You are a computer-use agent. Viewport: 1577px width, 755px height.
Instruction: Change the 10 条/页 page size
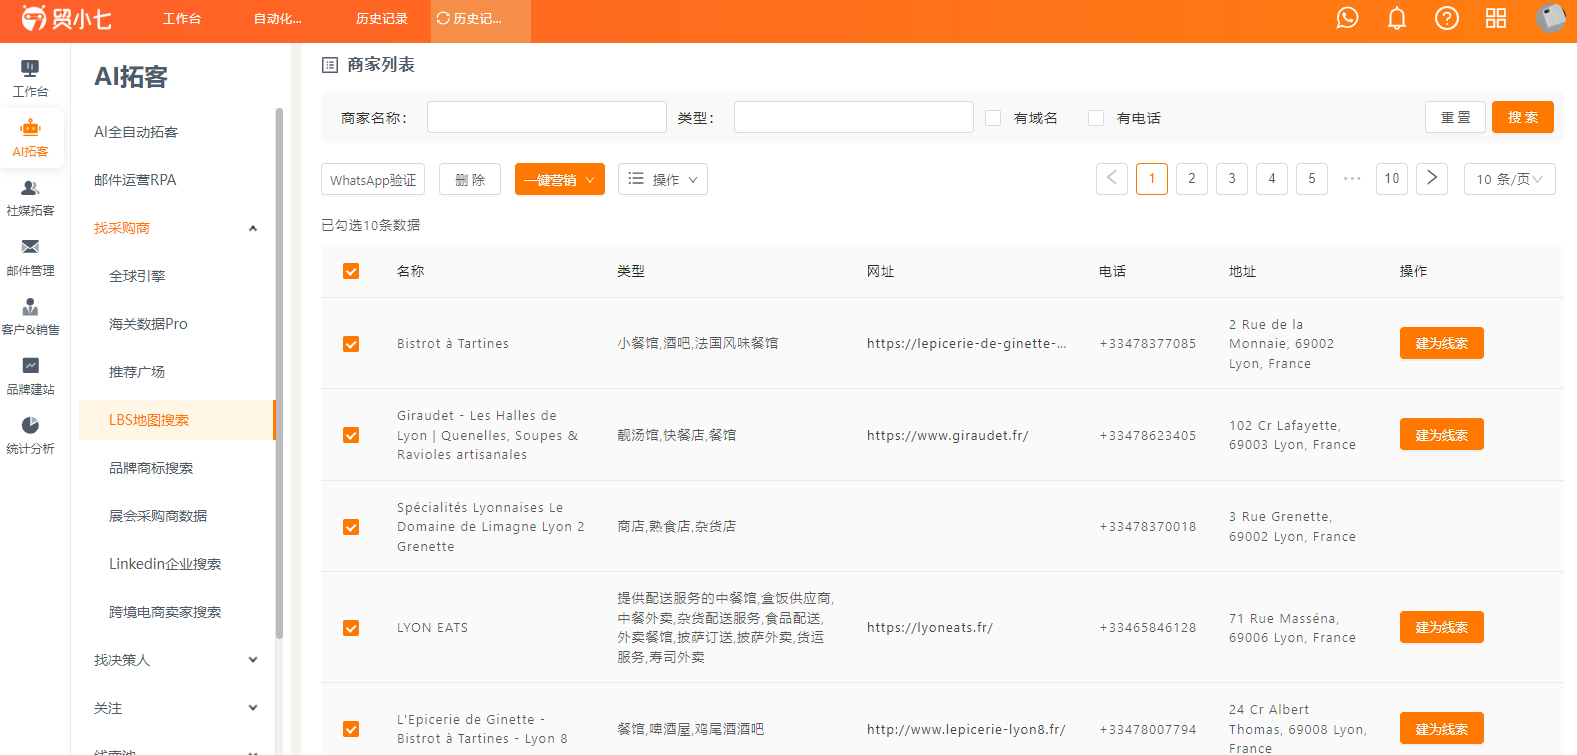pyautogui.click(x=1510, y=179)
